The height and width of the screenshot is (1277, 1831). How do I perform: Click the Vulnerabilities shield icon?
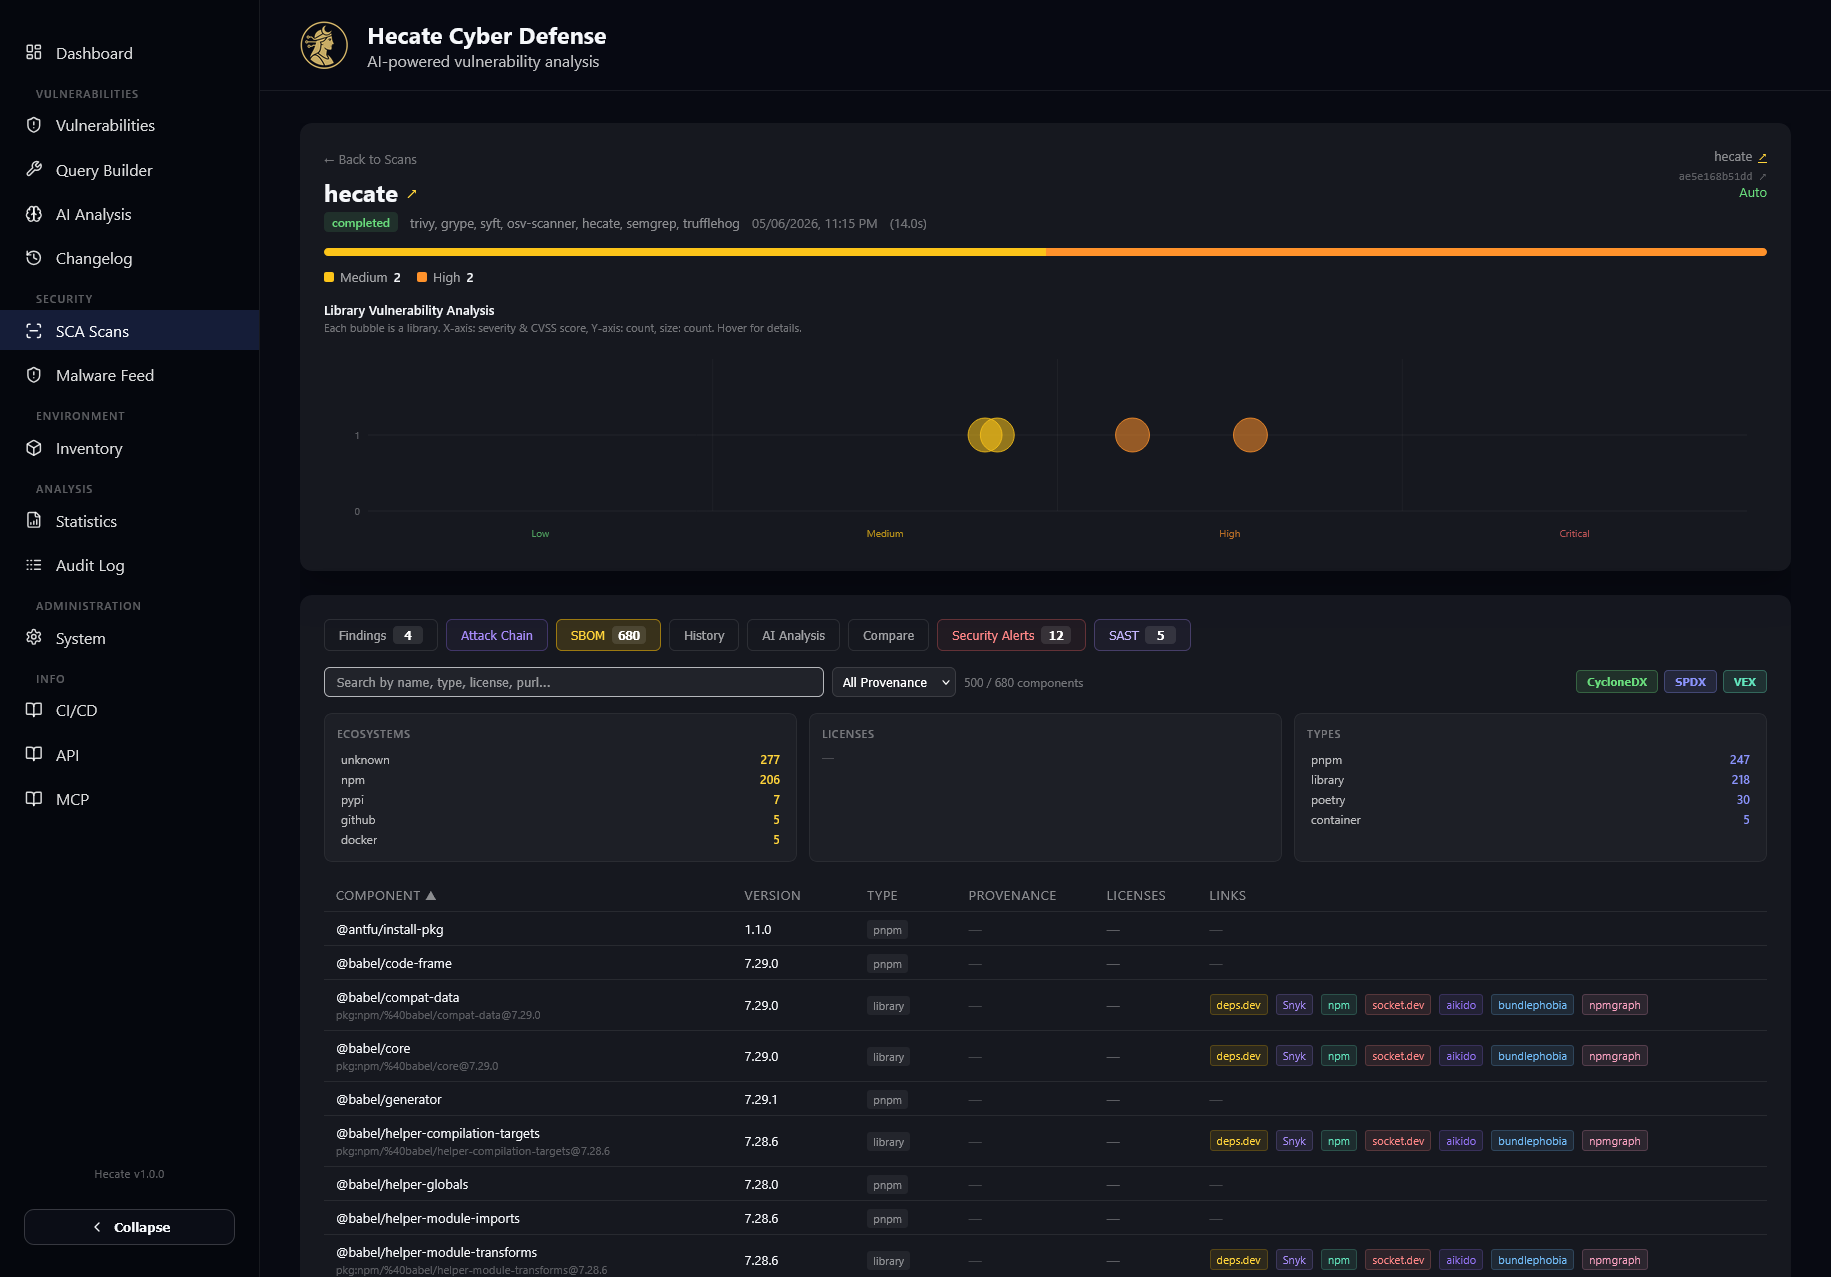pos(34,125)
